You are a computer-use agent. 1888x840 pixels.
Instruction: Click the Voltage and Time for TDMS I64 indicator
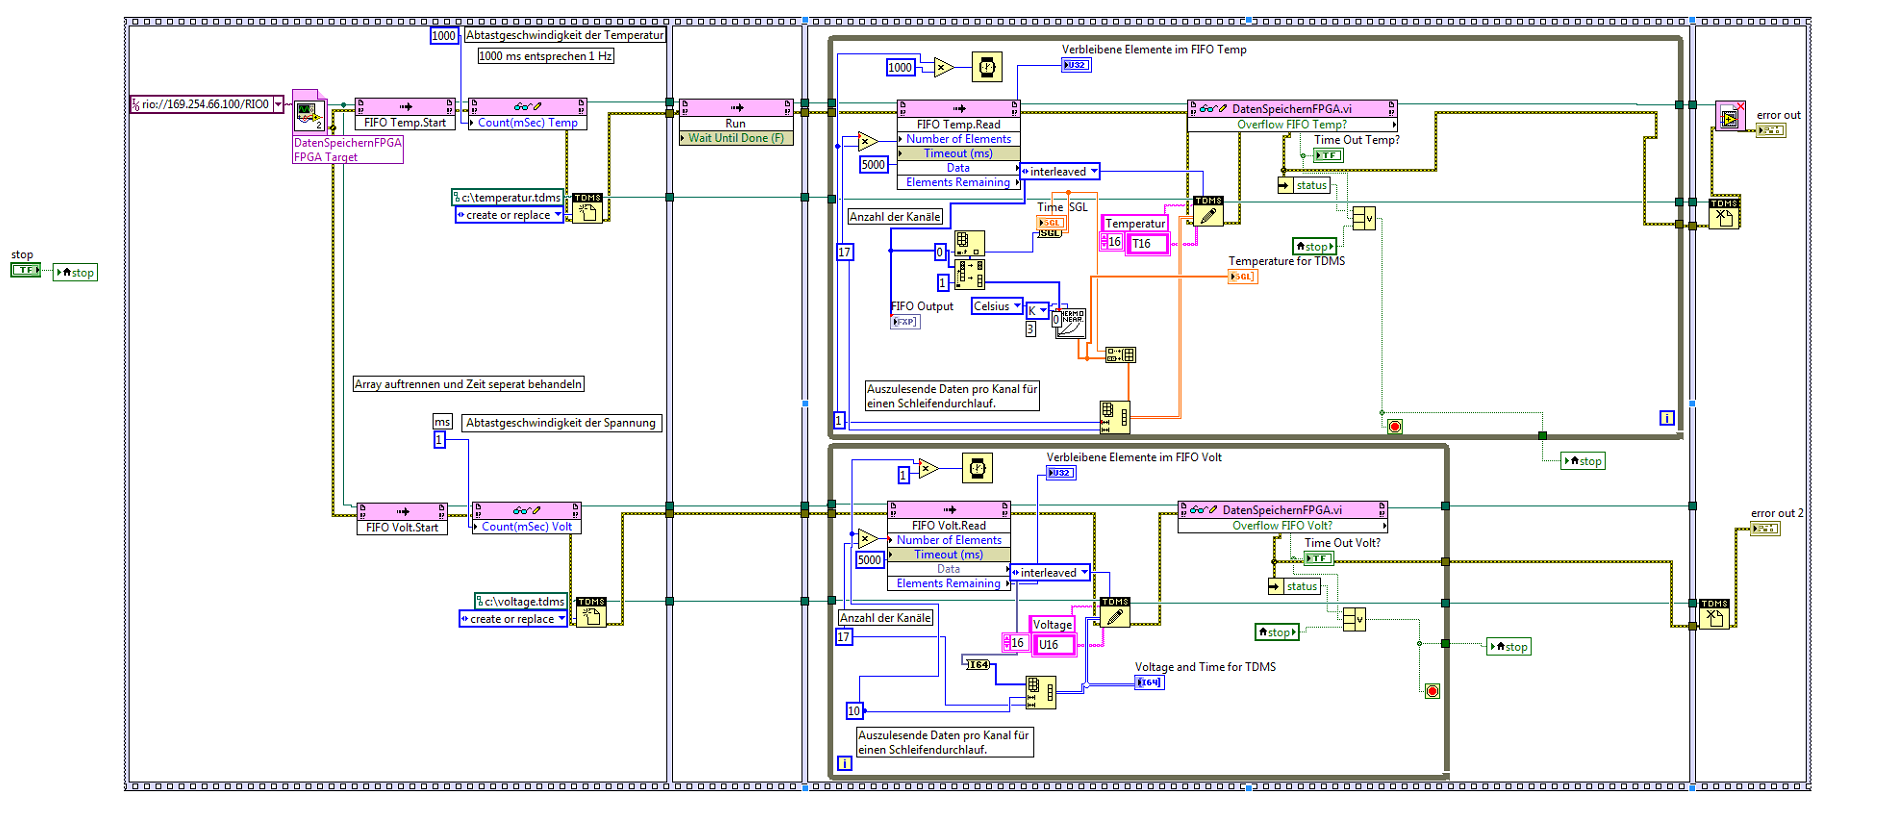(1149, 682)
